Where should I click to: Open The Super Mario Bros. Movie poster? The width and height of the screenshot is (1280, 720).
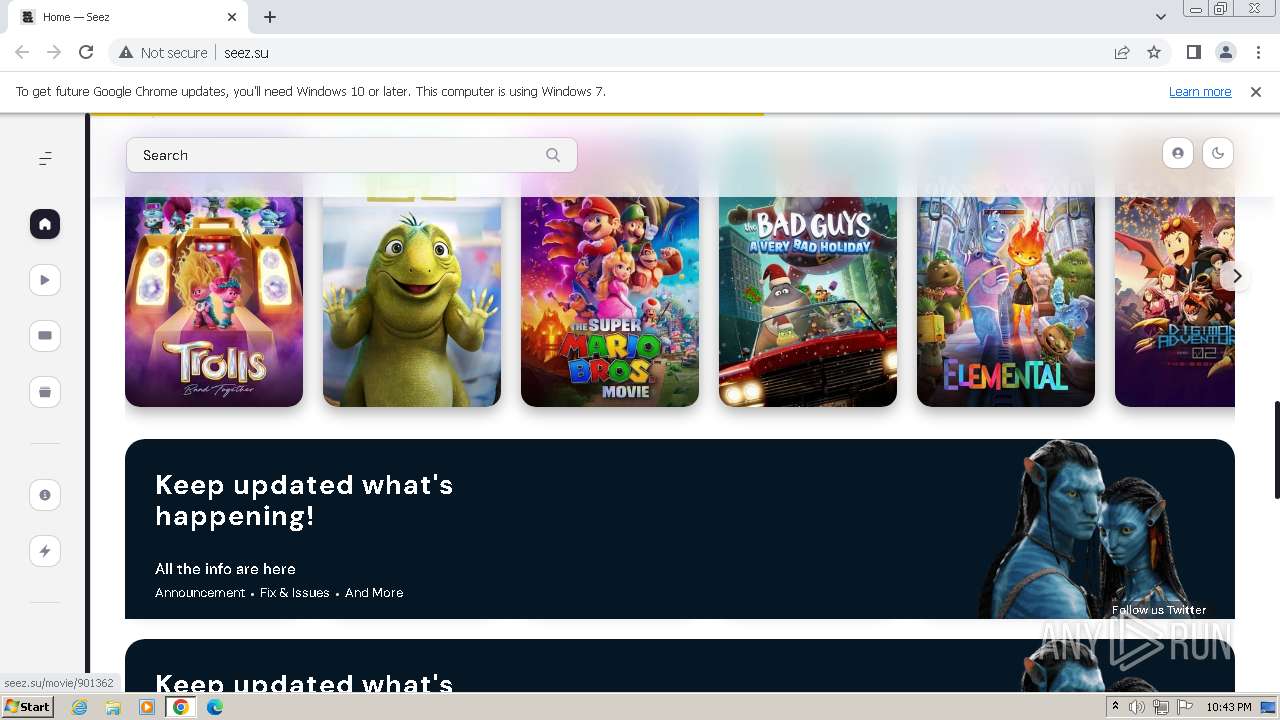(x=610, y=290)
